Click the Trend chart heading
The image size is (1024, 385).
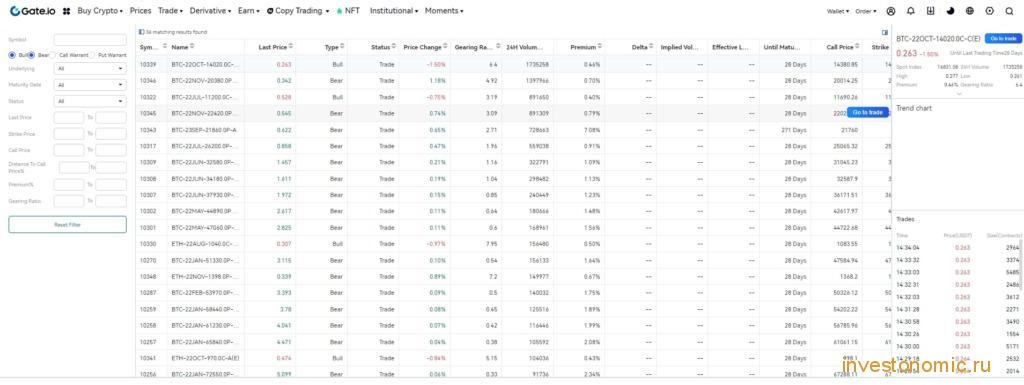[x=914, y=108]
